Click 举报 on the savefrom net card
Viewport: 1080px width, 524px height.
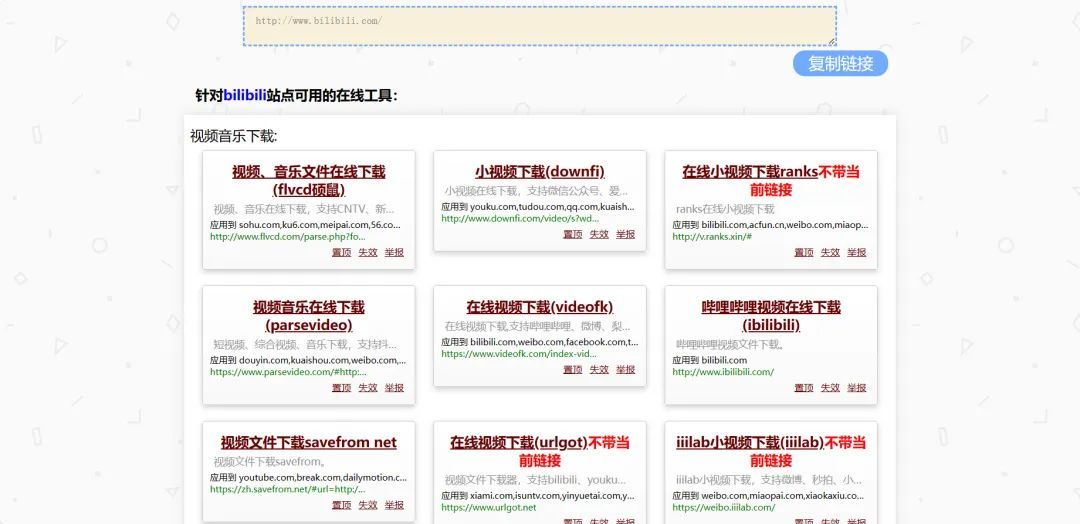coord(395,505)
